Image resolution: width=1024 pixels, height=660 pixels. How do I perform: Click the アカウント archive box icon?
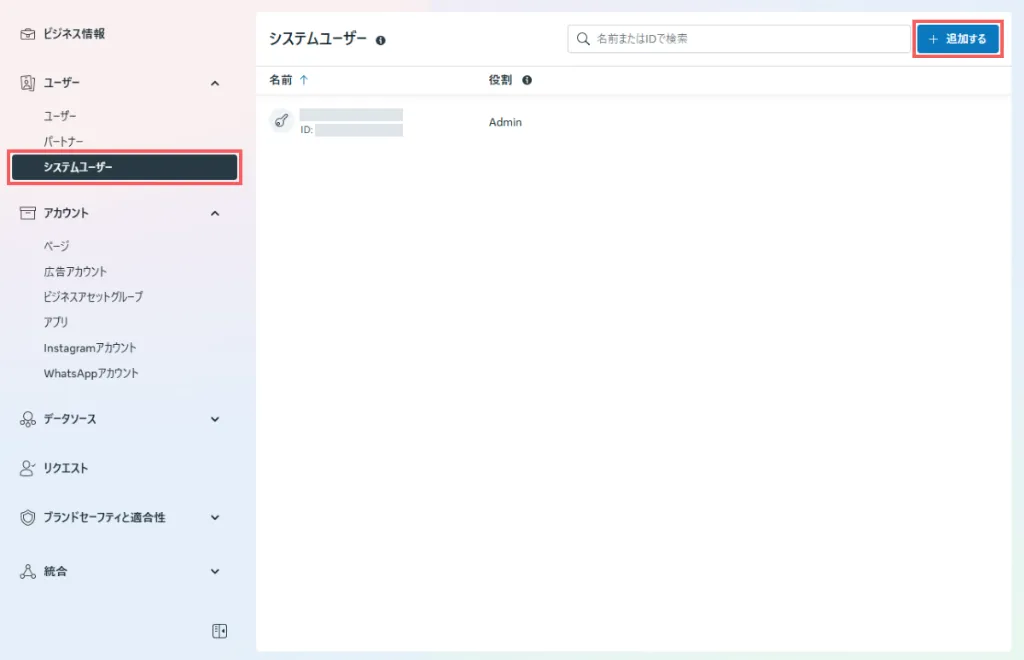28,213
